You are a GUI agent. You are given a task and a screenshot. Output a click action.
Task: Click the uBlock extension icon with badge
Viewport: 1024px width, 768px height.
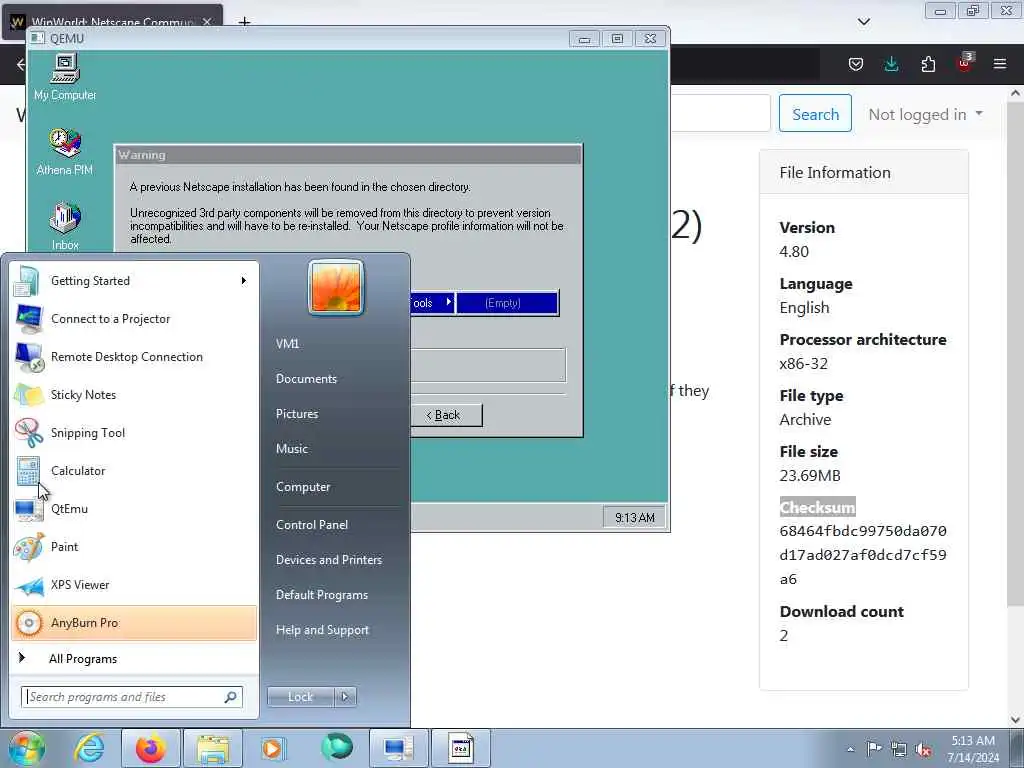pos(964,63)
